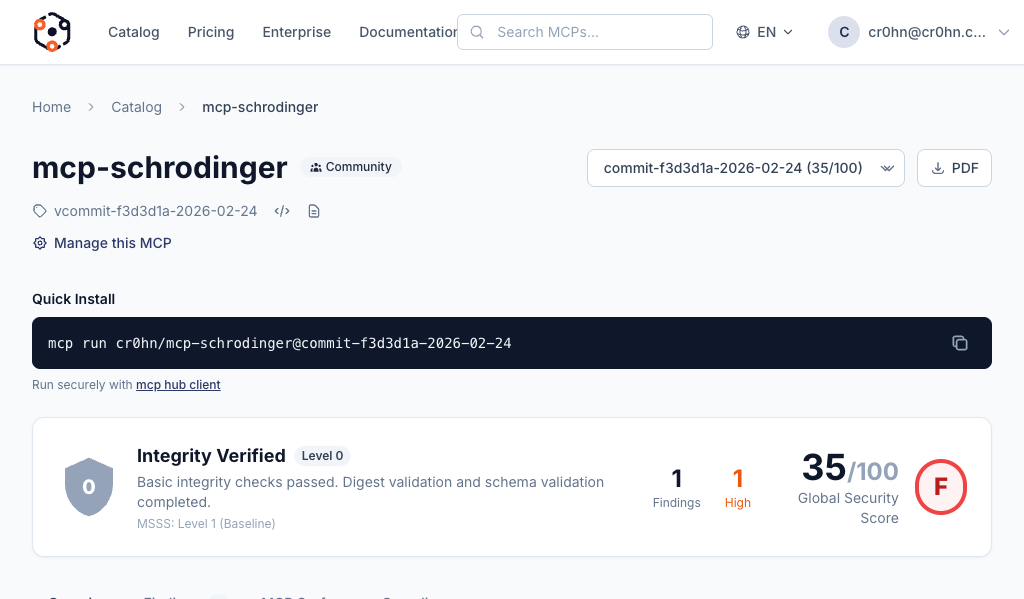Open the Catalog navigation menu item
This screenshot has height=599, width=1024.
134,32
